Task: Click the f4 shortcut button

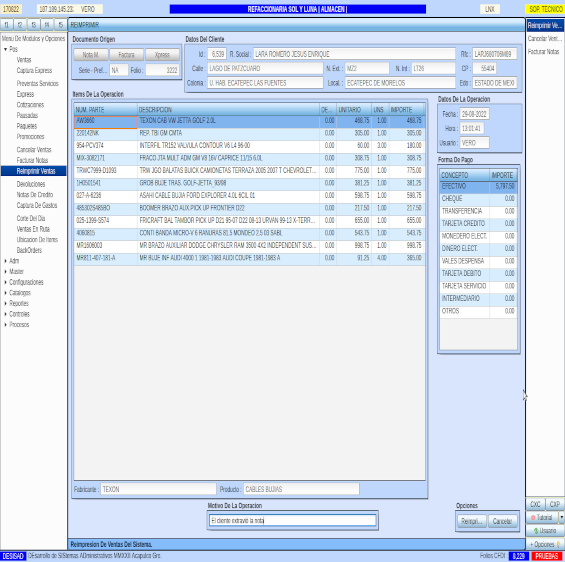Action: 47,24
